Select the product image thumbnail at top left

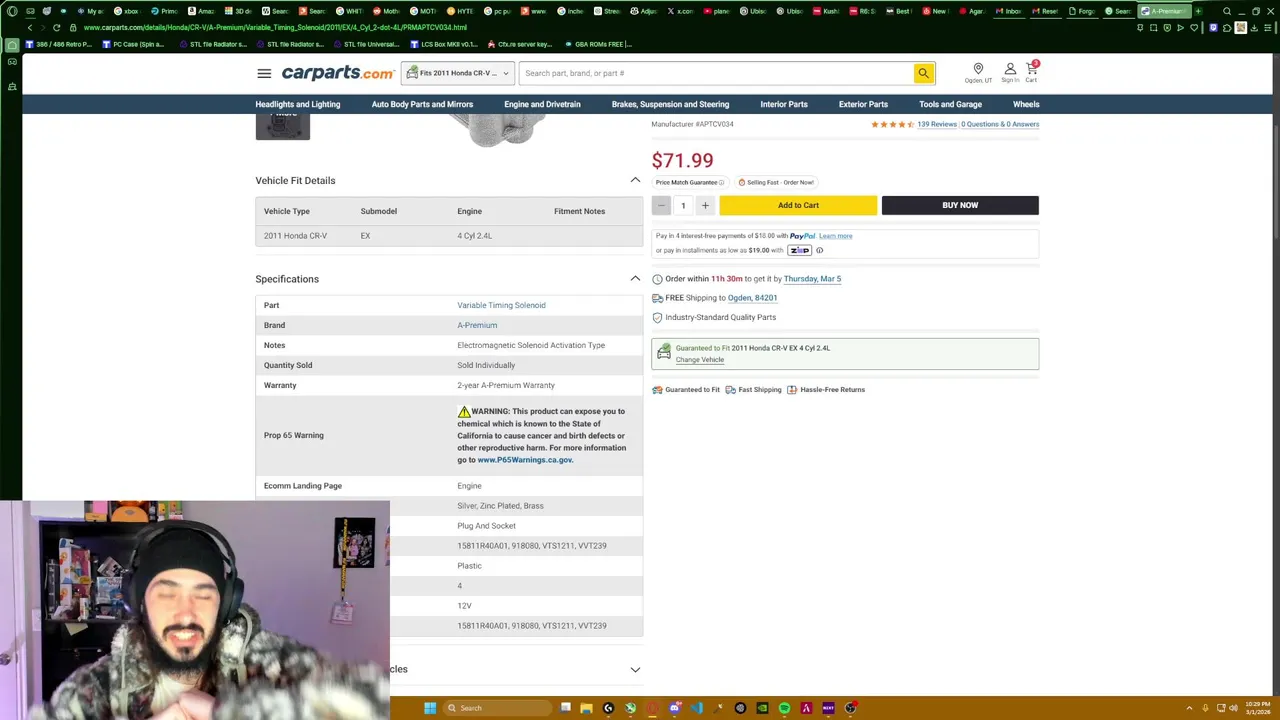[283, 126]
